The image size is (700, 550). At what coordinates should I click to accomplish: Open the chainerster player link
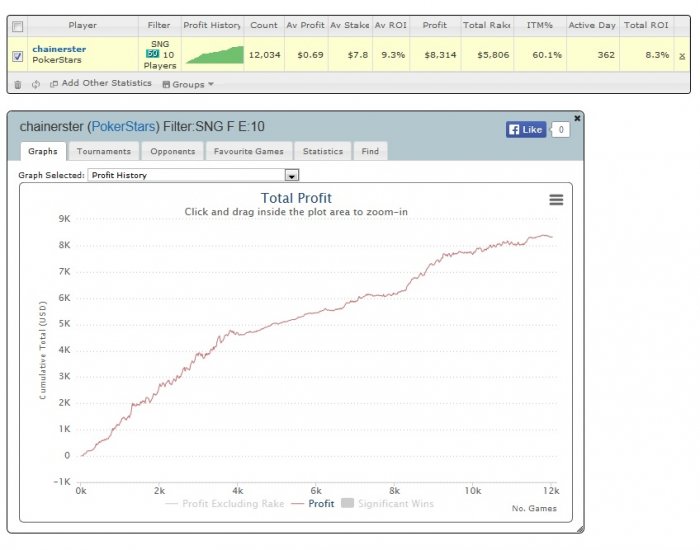coord(59,49)
